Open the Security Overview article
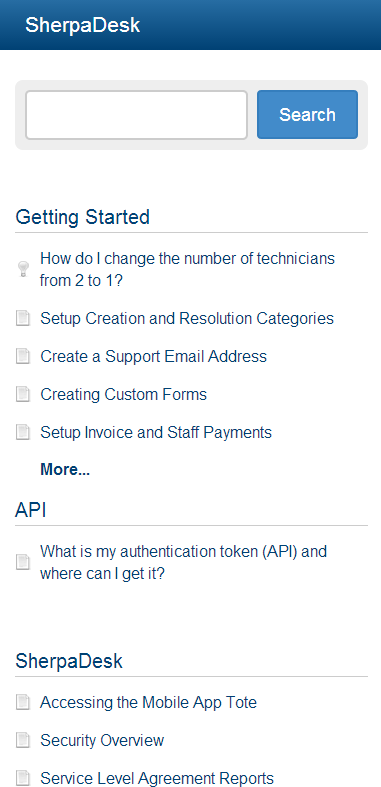 [x=102, y=740]
